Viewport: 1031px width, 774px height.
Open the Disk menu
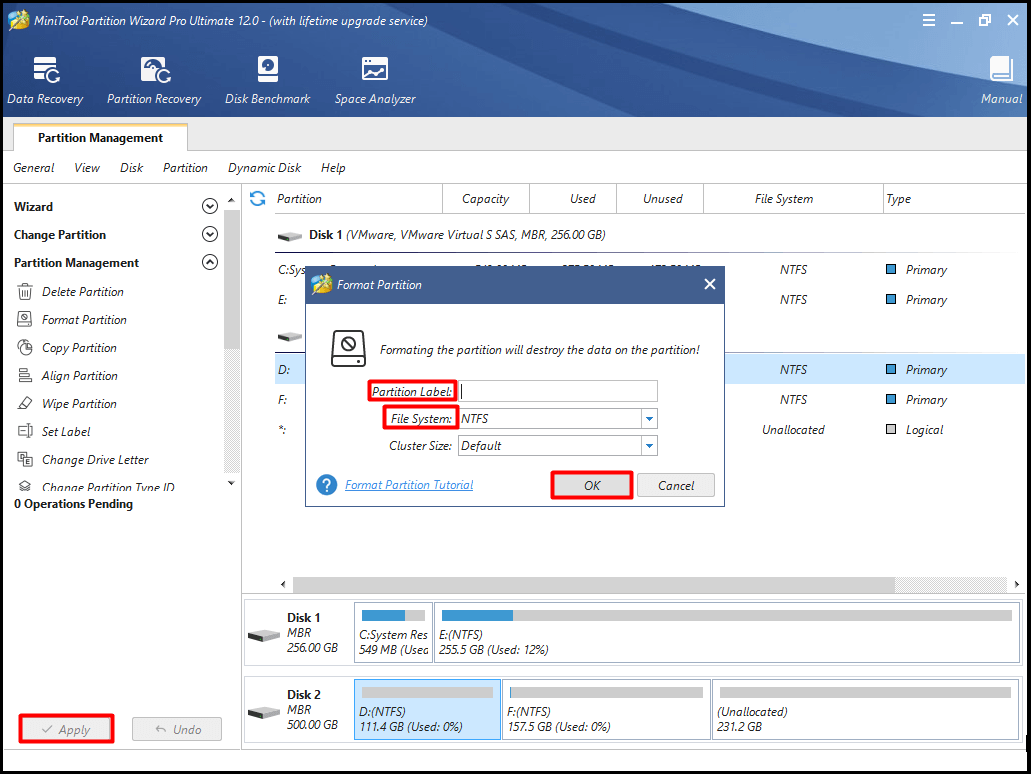point(132,168)
